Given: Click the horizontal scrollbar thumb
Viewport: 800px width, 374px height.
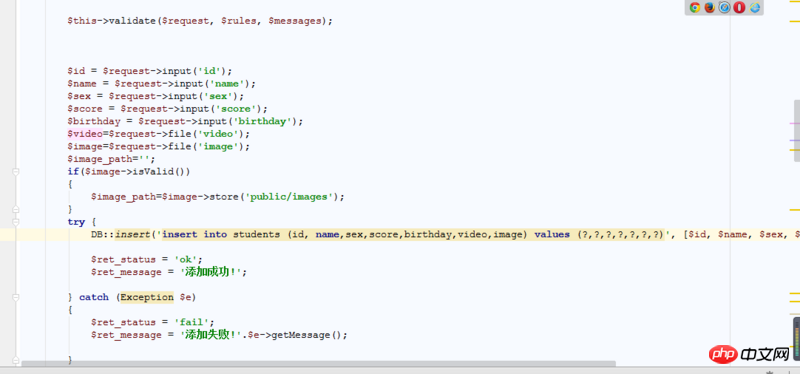Looking at the screenshot, I should [x=318, y=364].
